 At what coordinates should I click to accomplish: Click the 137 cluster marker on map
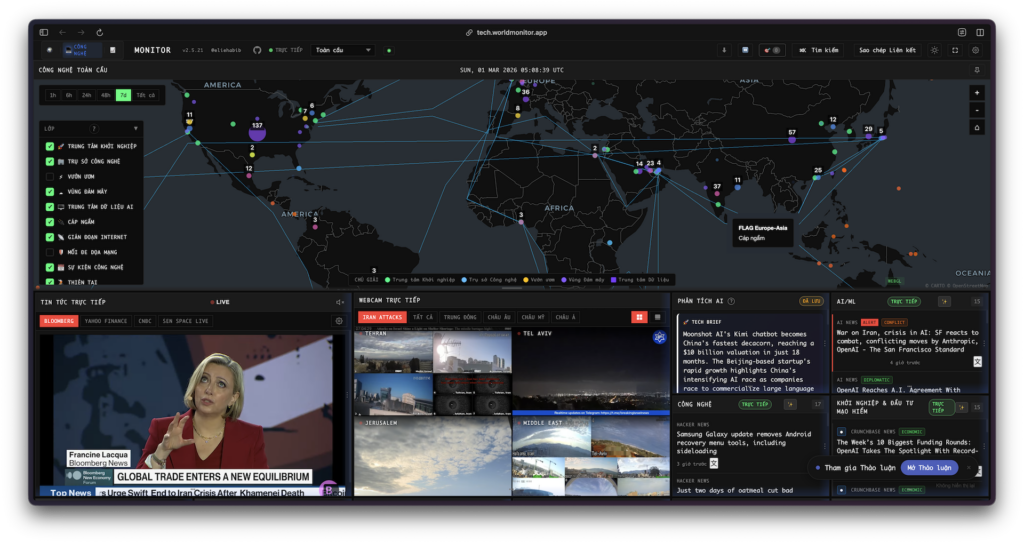pyautogui.click(x=257, y=133)
